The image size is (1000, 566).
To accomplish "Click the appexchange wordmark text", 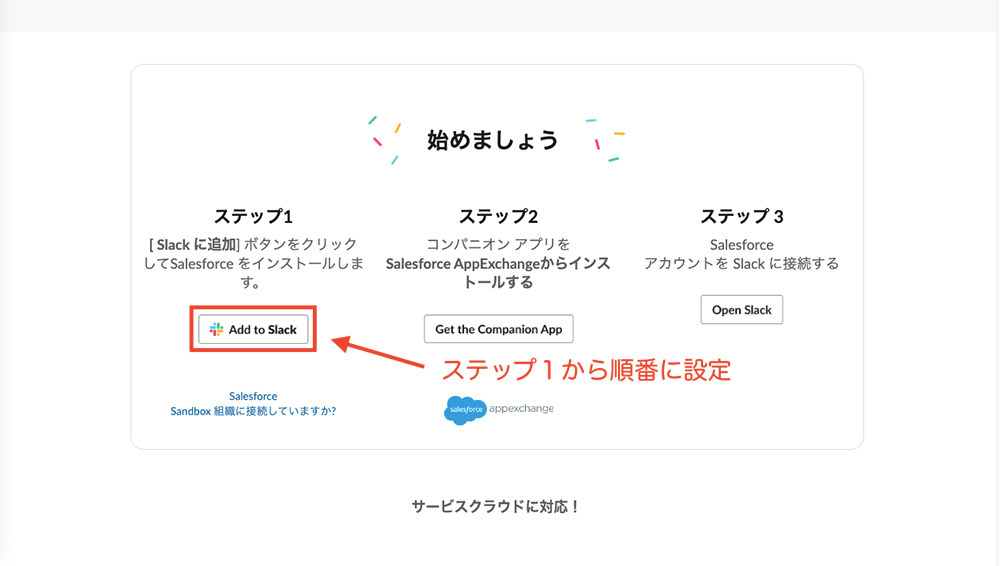I will [521, 408].
